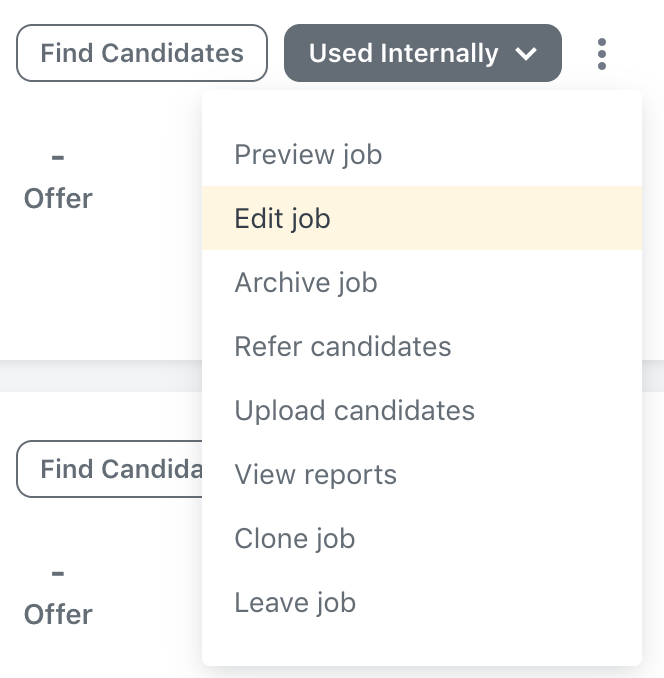Click the upper Offer stage label
Screen dimensions: 664x678
click(58, 198)
